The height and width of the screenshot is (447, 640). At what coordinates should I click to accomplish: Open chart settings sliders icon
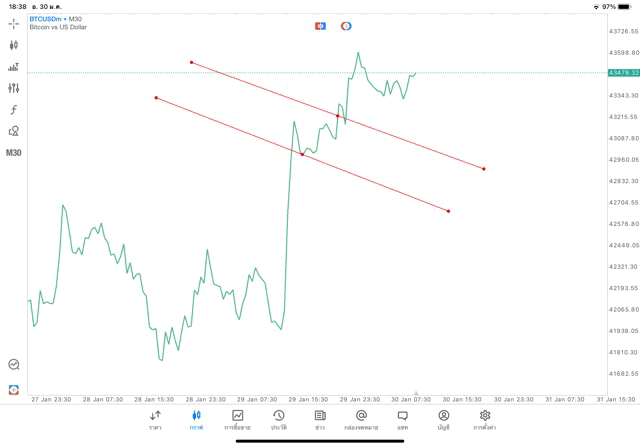14,88
